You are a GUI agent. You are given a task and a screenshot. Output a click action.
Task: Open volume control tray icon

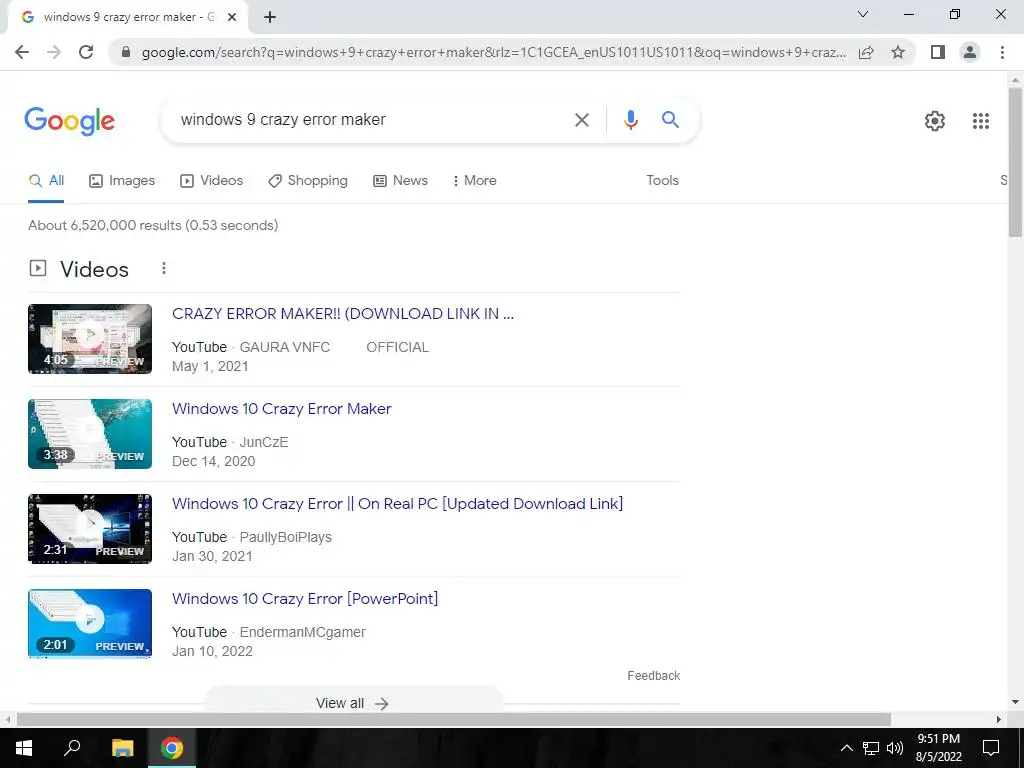coord(895,748)
